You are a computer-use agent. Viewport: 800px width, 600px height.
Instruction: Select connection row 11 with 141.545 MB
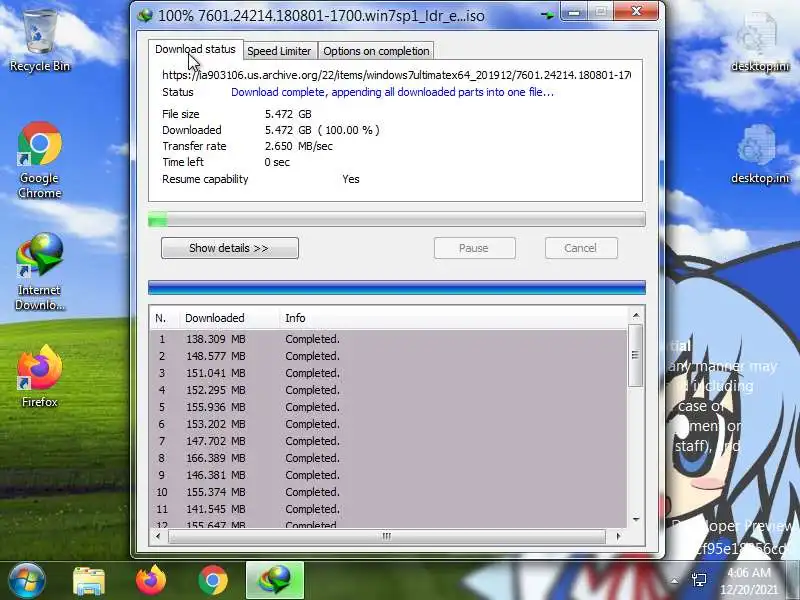click(x=388, y=509)
